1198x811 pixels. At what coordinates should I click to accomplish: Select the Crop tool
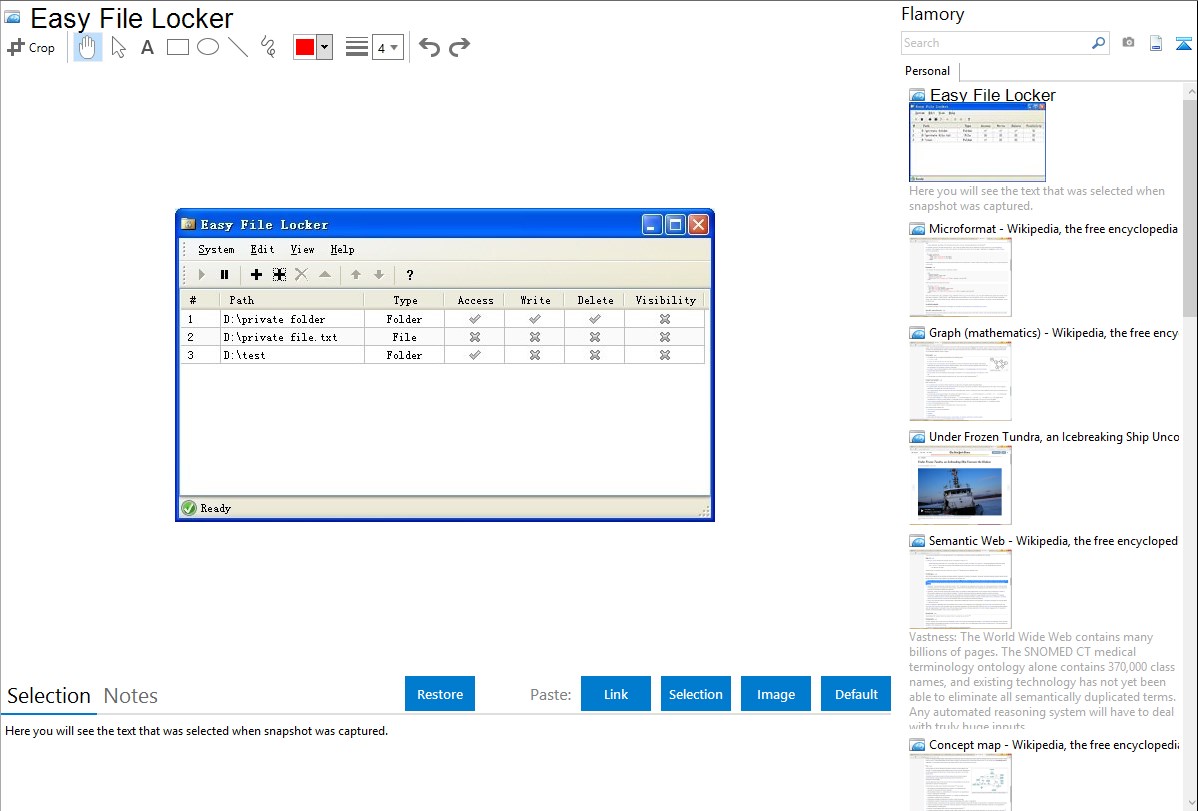[x=31, y=47]
